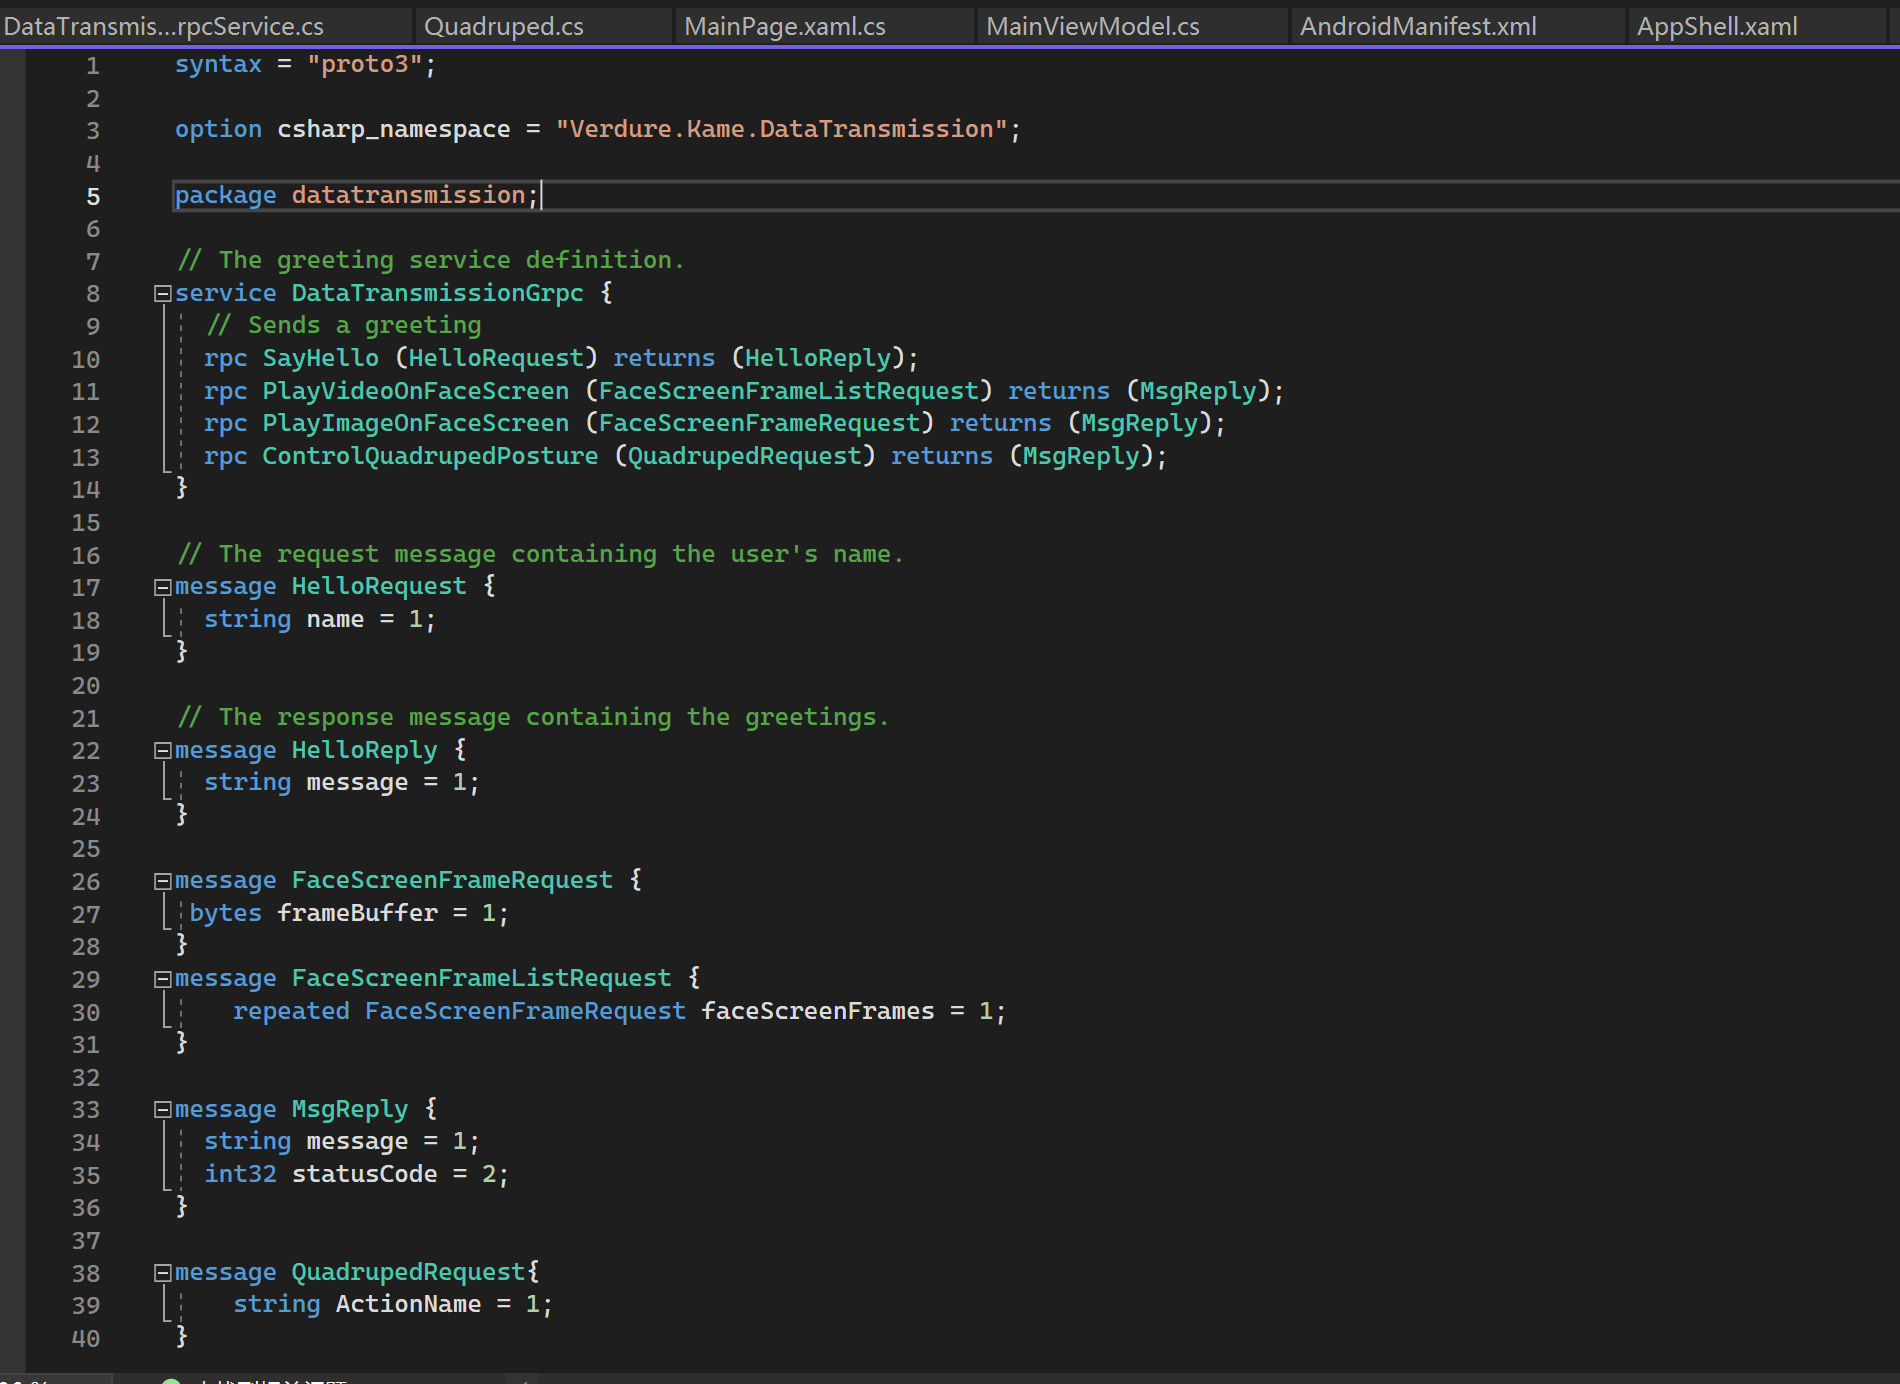Click line number 5 in the gutter

point(93,197)
